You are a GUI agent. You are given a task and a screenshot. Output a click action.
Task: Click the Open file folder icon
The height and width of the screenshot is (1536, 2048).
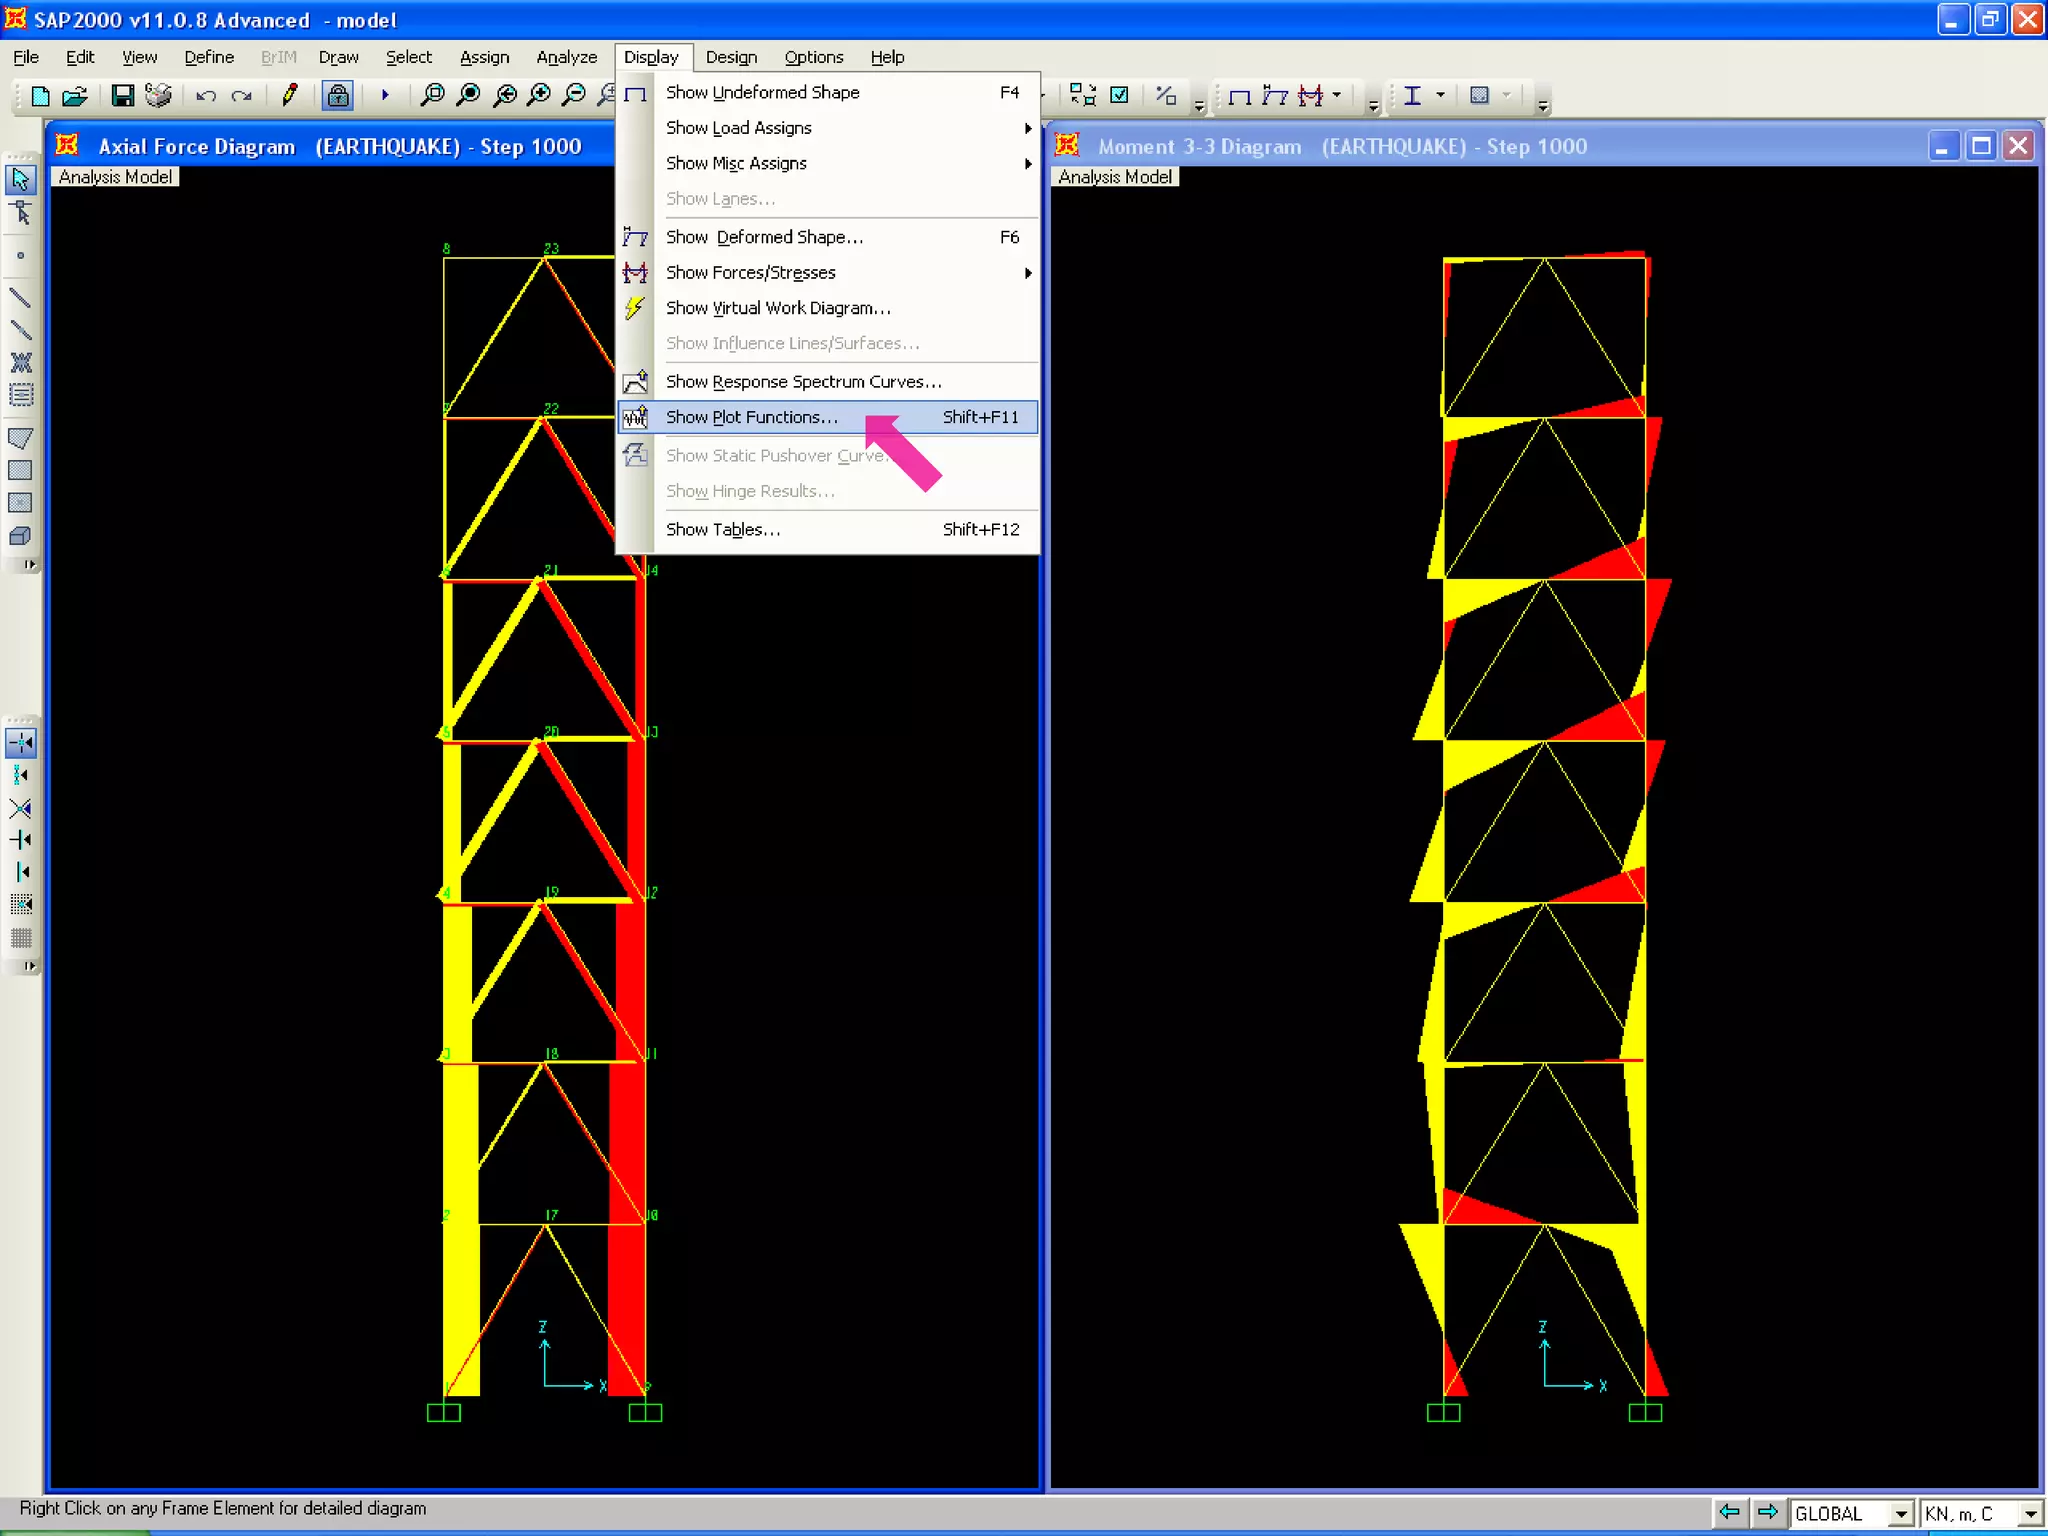[x=75, y=96]
